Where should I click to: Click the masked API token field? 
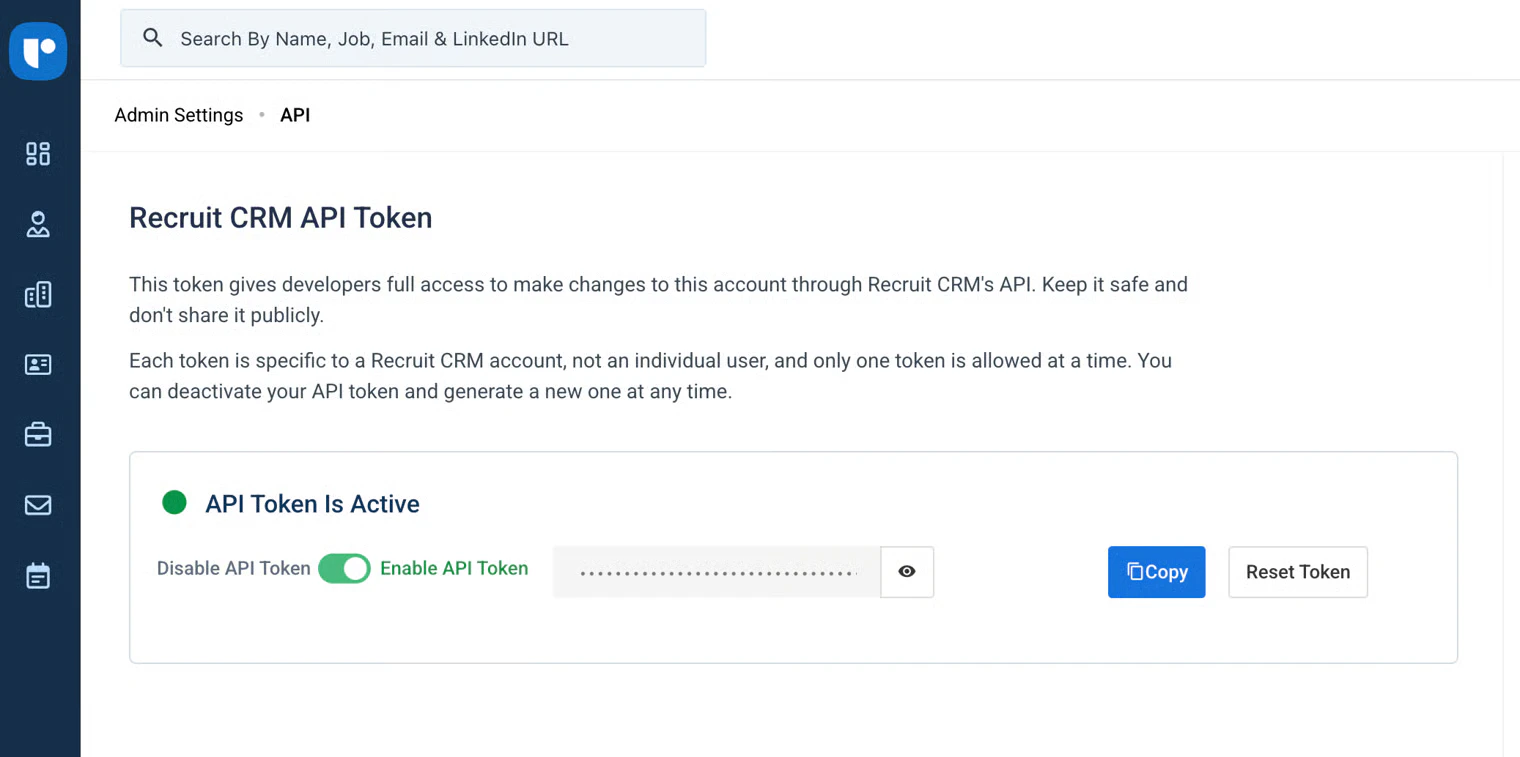717,572
